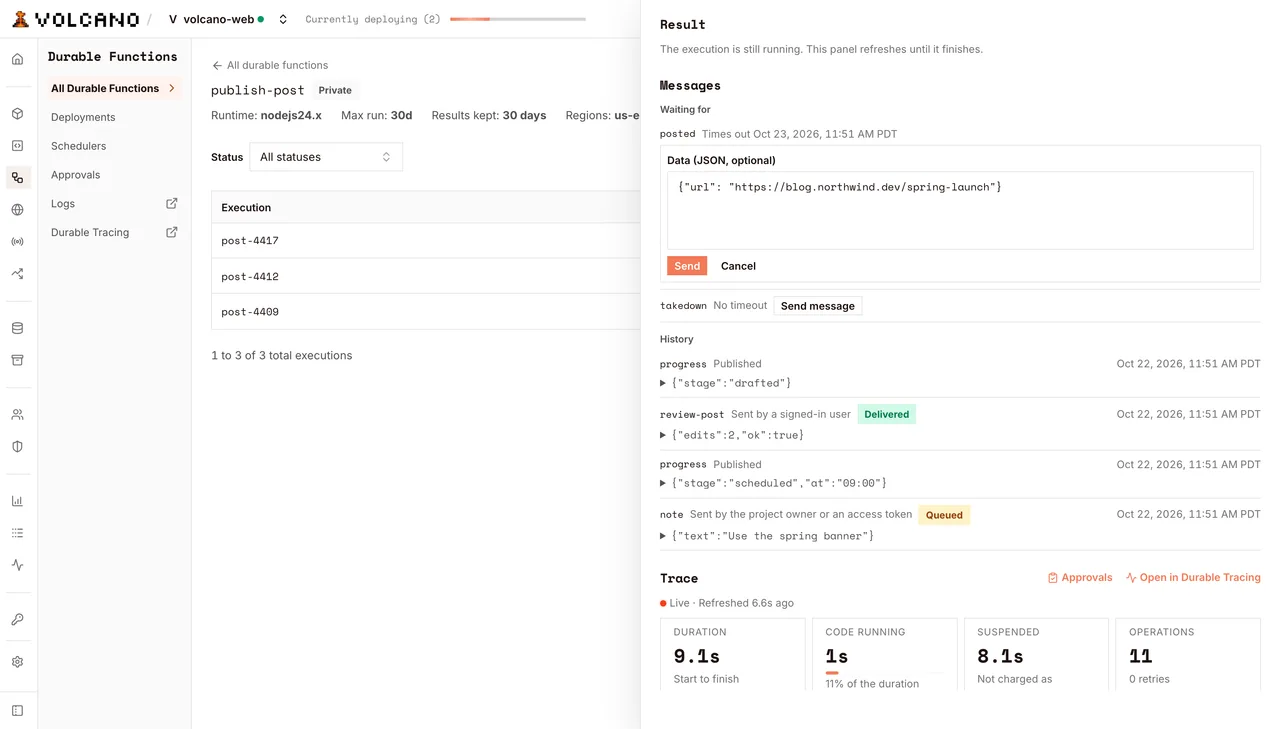Open Approvals in the side menu
This screenshot has width=1280, height=729.
pos(76,175)
